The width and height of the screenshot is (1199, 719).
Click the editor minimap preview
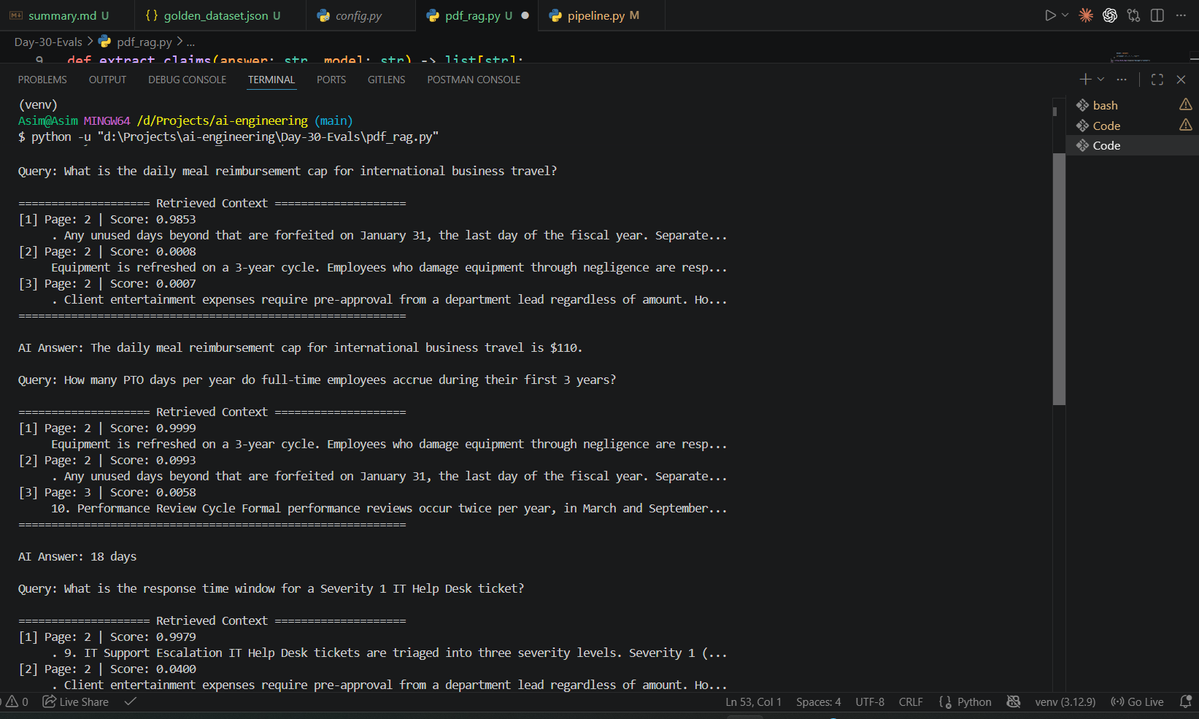tap(1132, 57)
